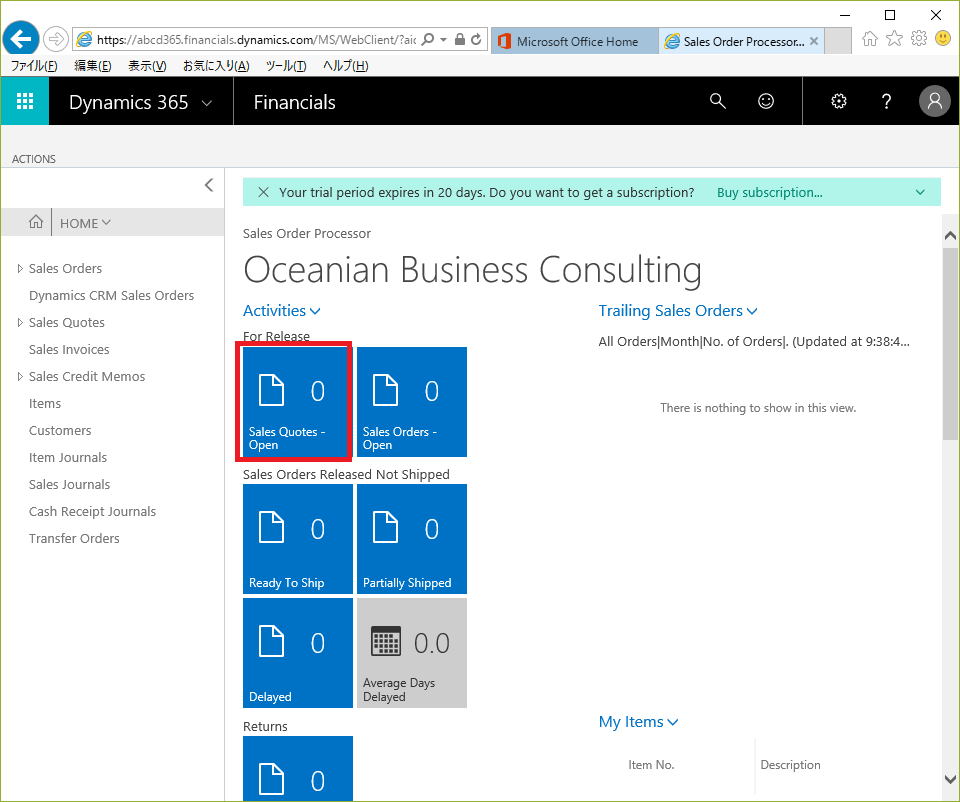
Task: Dismiss the trial period notification
Action: click(x=263, y=192)
